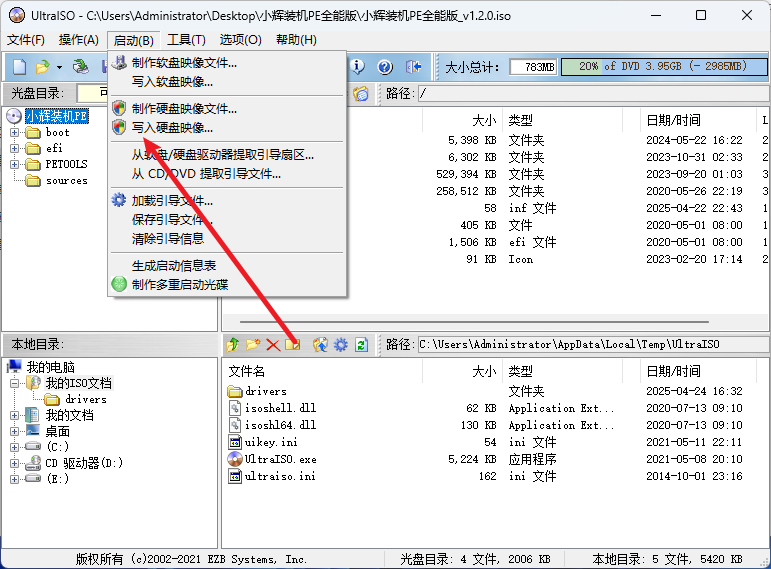
Task: Click the shield icon beside 写入硬盘映像
Action: click(119, 127)
